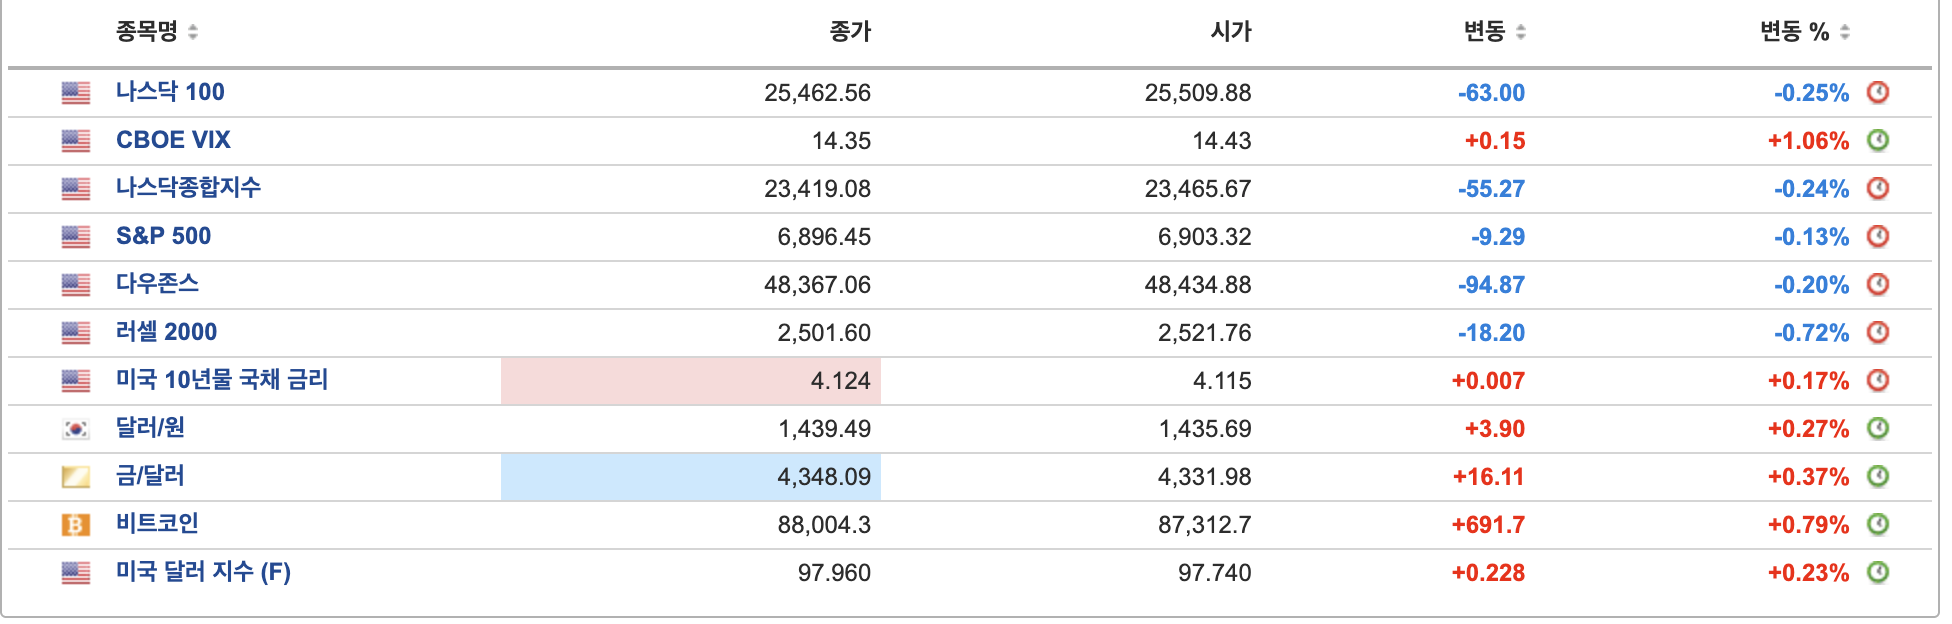This screenshot has height=624, width=1952.
Task: Click the 러셀 2000 closing price 2,501.60
Action: [x=824, y=333]
